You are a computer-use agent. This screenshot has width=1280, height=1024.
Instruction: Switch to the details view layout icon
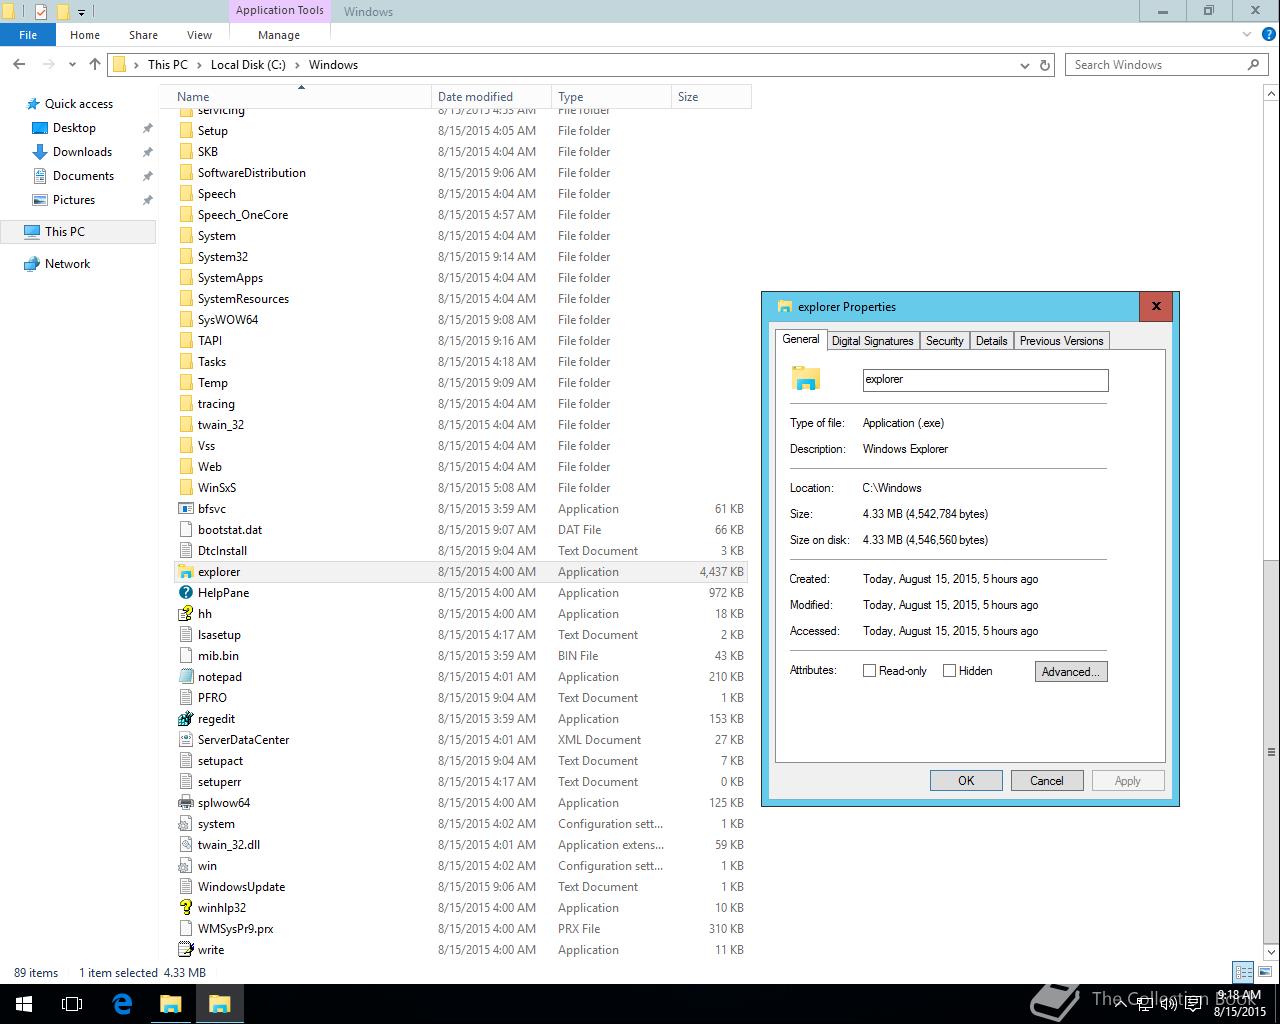(1243, 972)
